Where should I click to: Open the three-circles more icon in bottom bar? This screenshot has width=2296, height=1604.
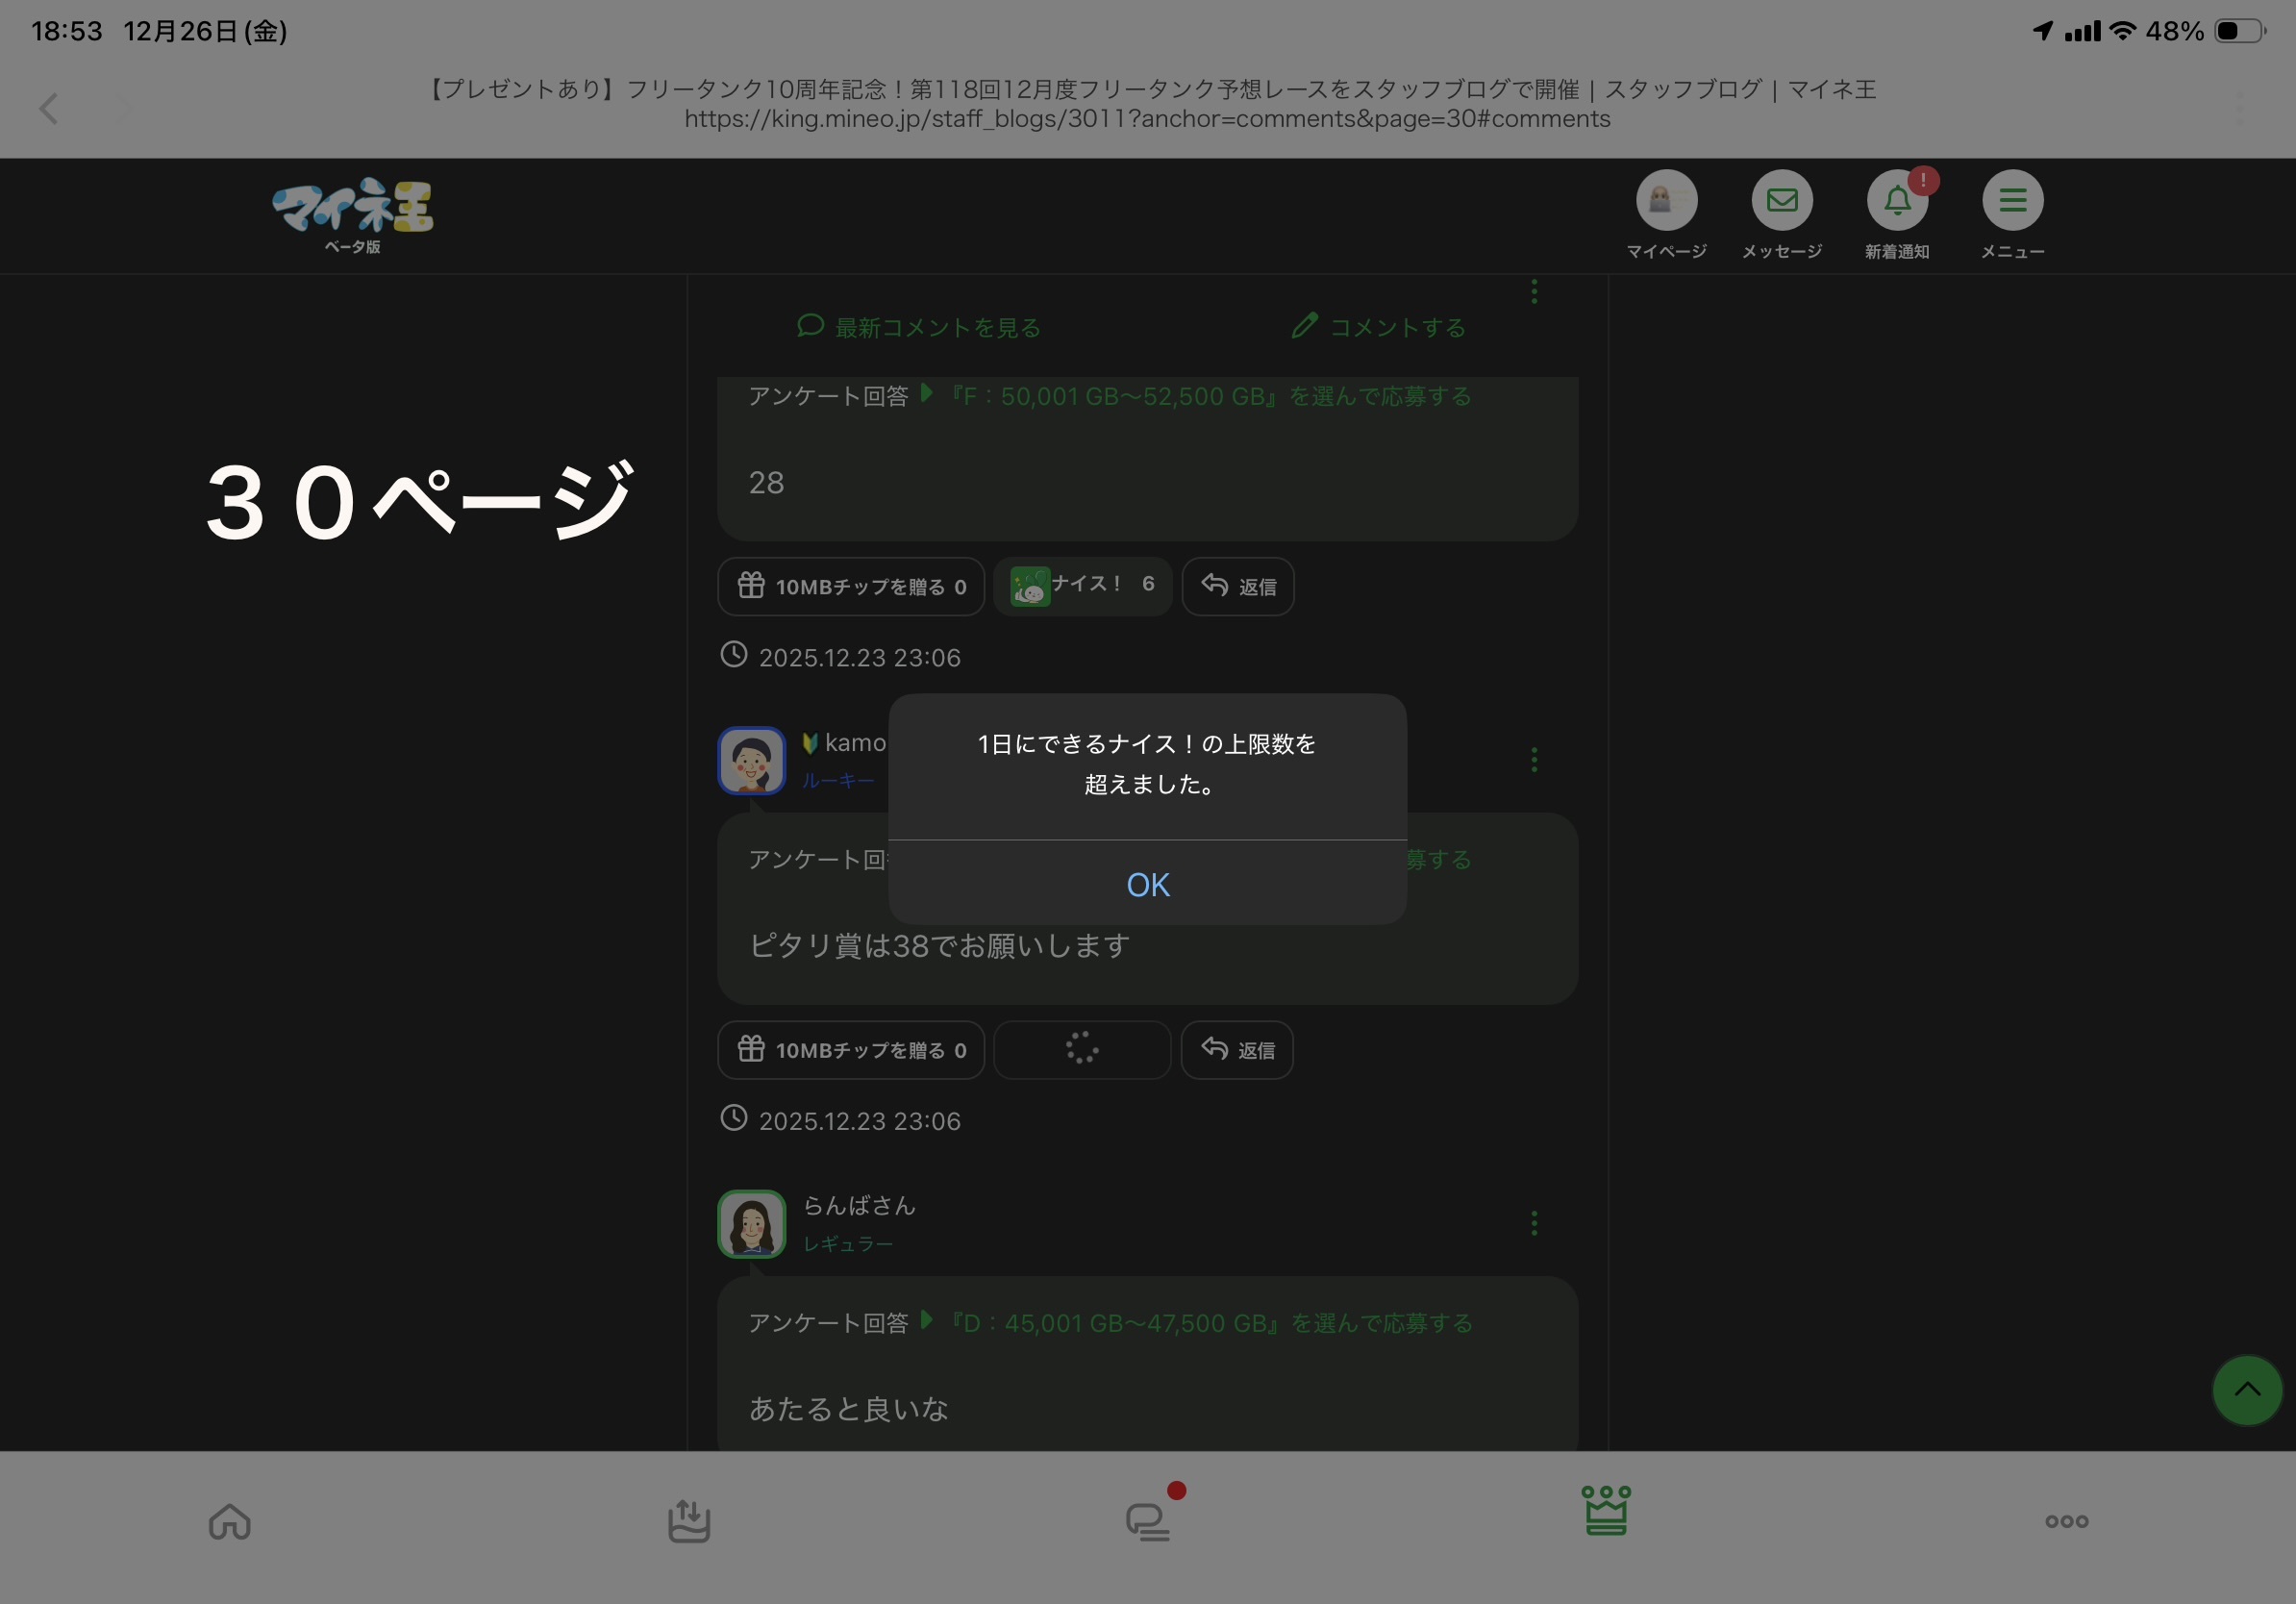(2066, 1521)
